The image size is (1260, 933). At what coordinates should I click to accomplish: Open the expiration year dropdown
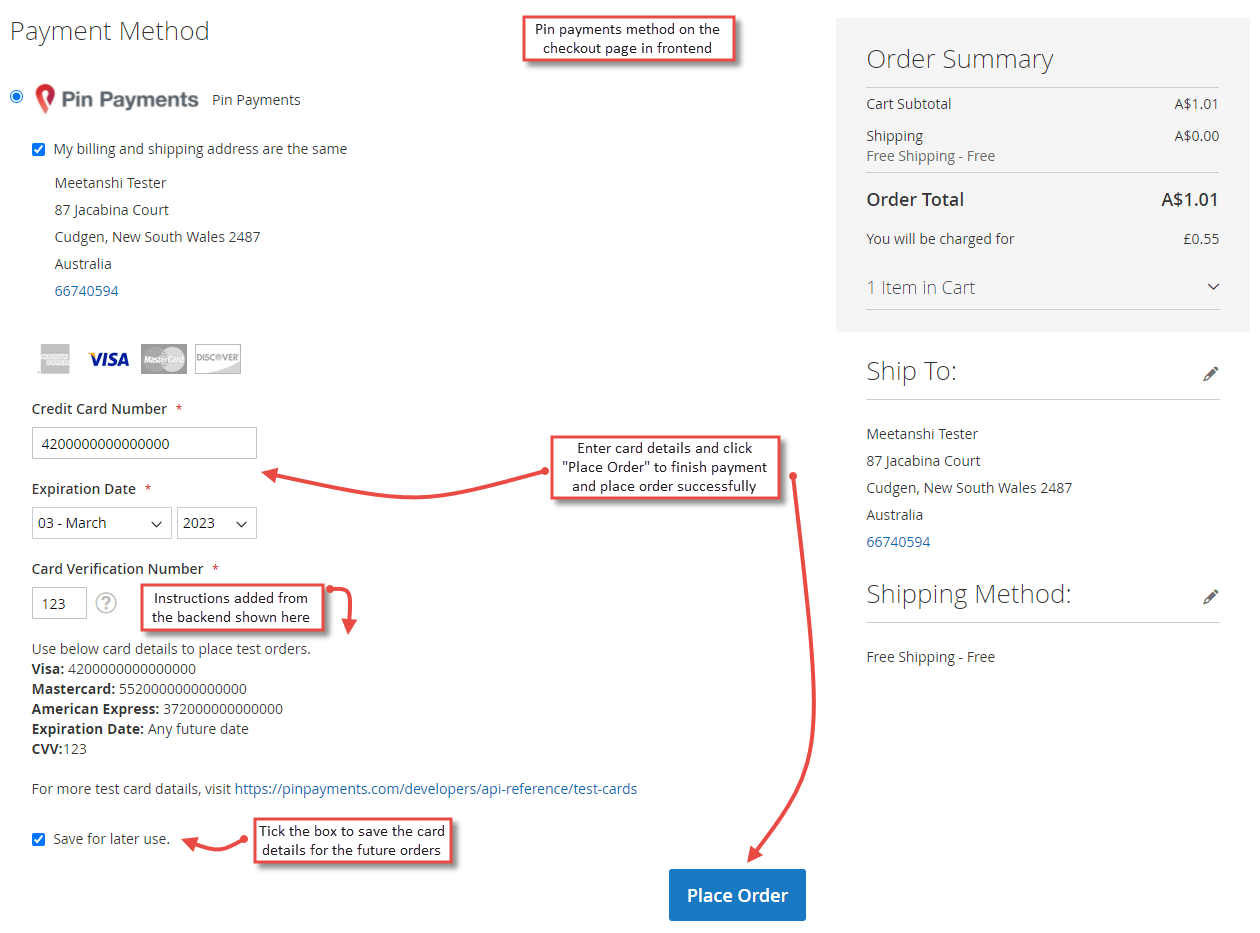point(216,522)
